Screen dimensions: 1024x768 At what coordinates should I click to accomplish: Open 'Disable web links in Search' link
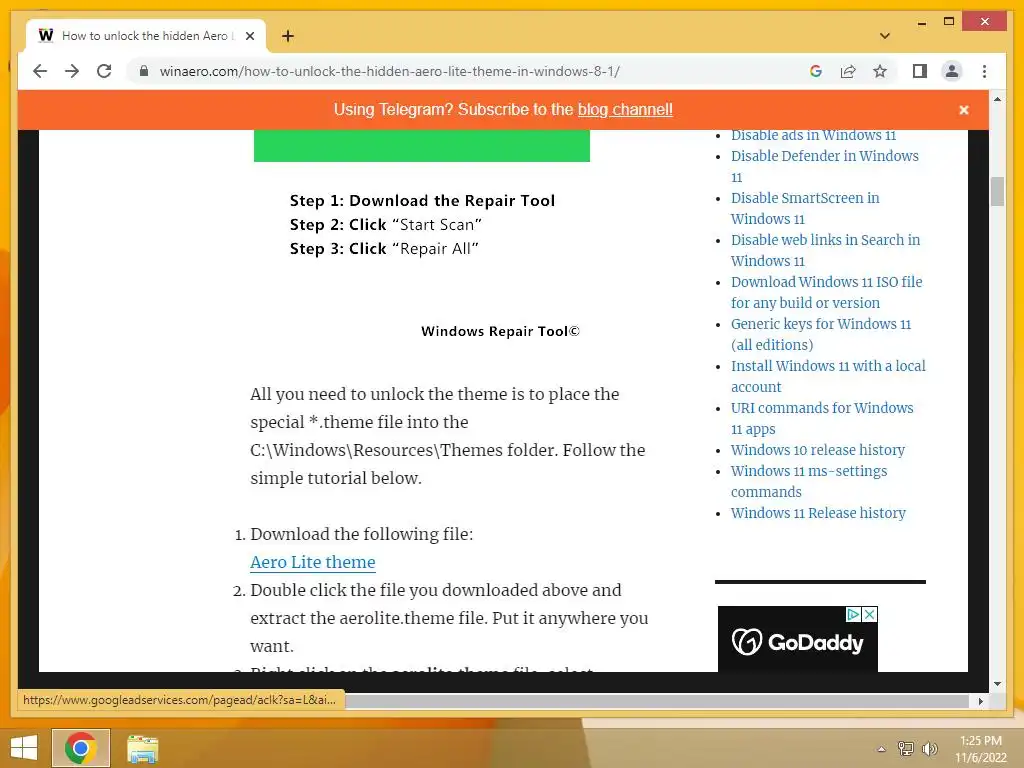(x=825, y=250)
